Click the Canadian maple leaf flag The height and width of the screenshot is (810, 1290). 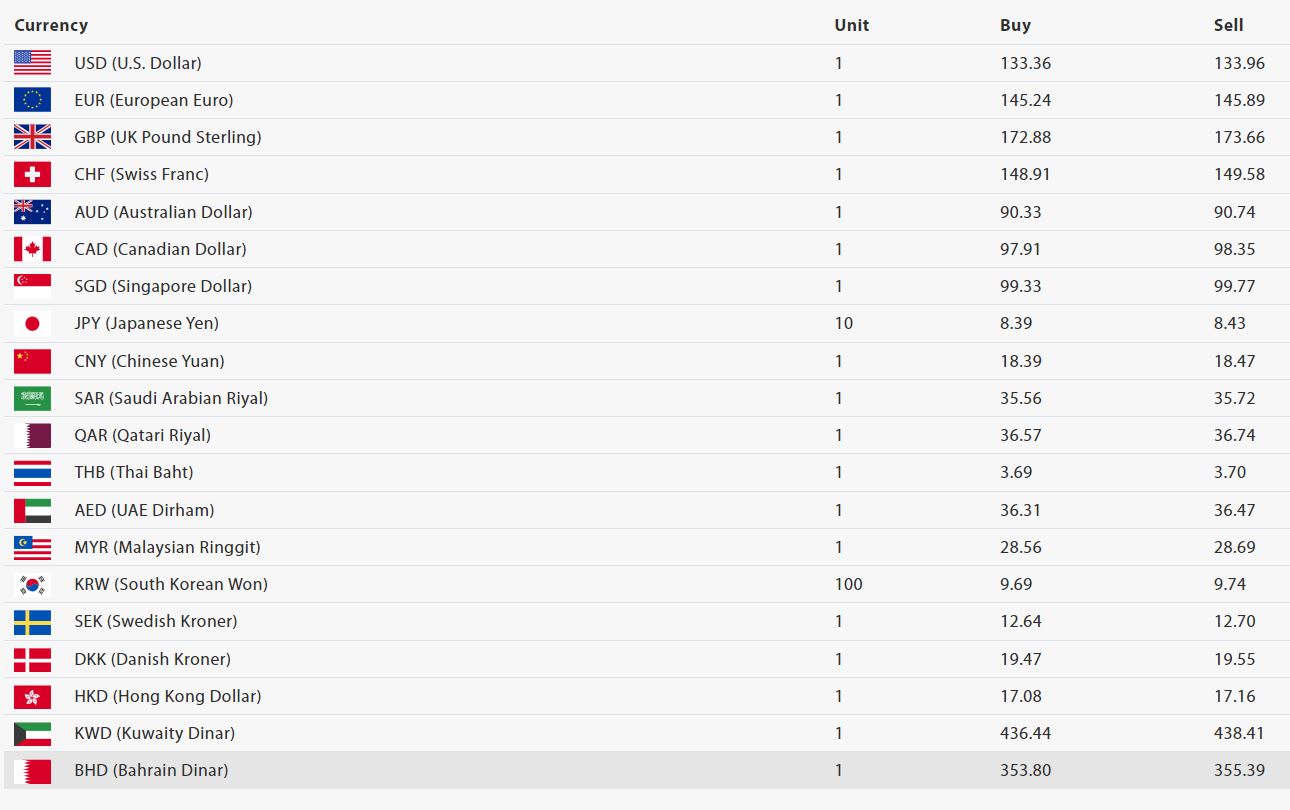click(x=32, y=249)
